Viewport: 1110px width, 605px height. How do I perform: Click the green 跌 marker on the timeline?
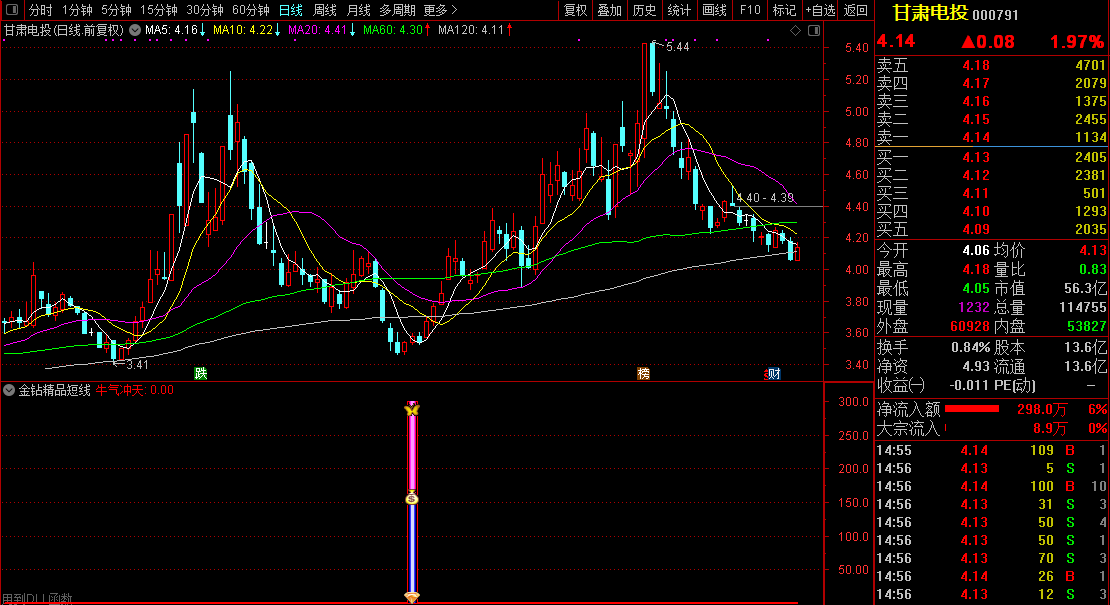click(201, 374)
